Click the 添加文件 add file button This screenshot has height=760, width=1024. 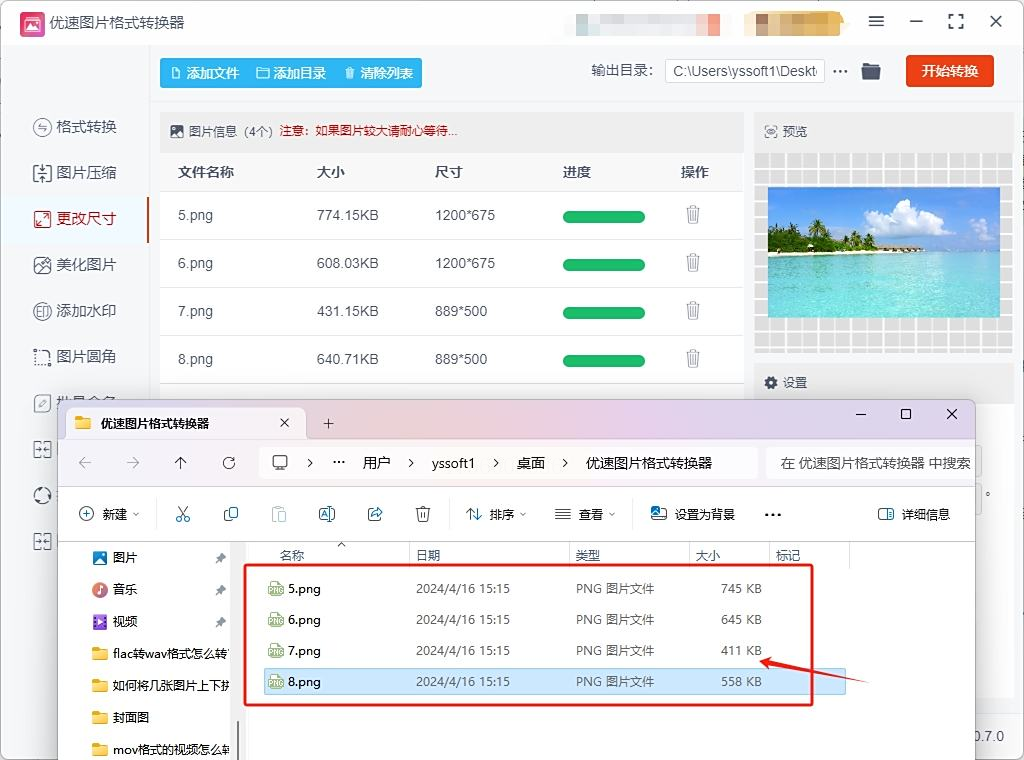point(205,73)
